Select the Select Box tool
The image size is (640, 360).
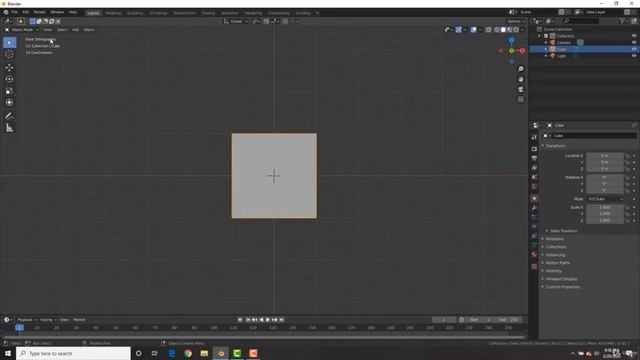[x=9, y=42]
